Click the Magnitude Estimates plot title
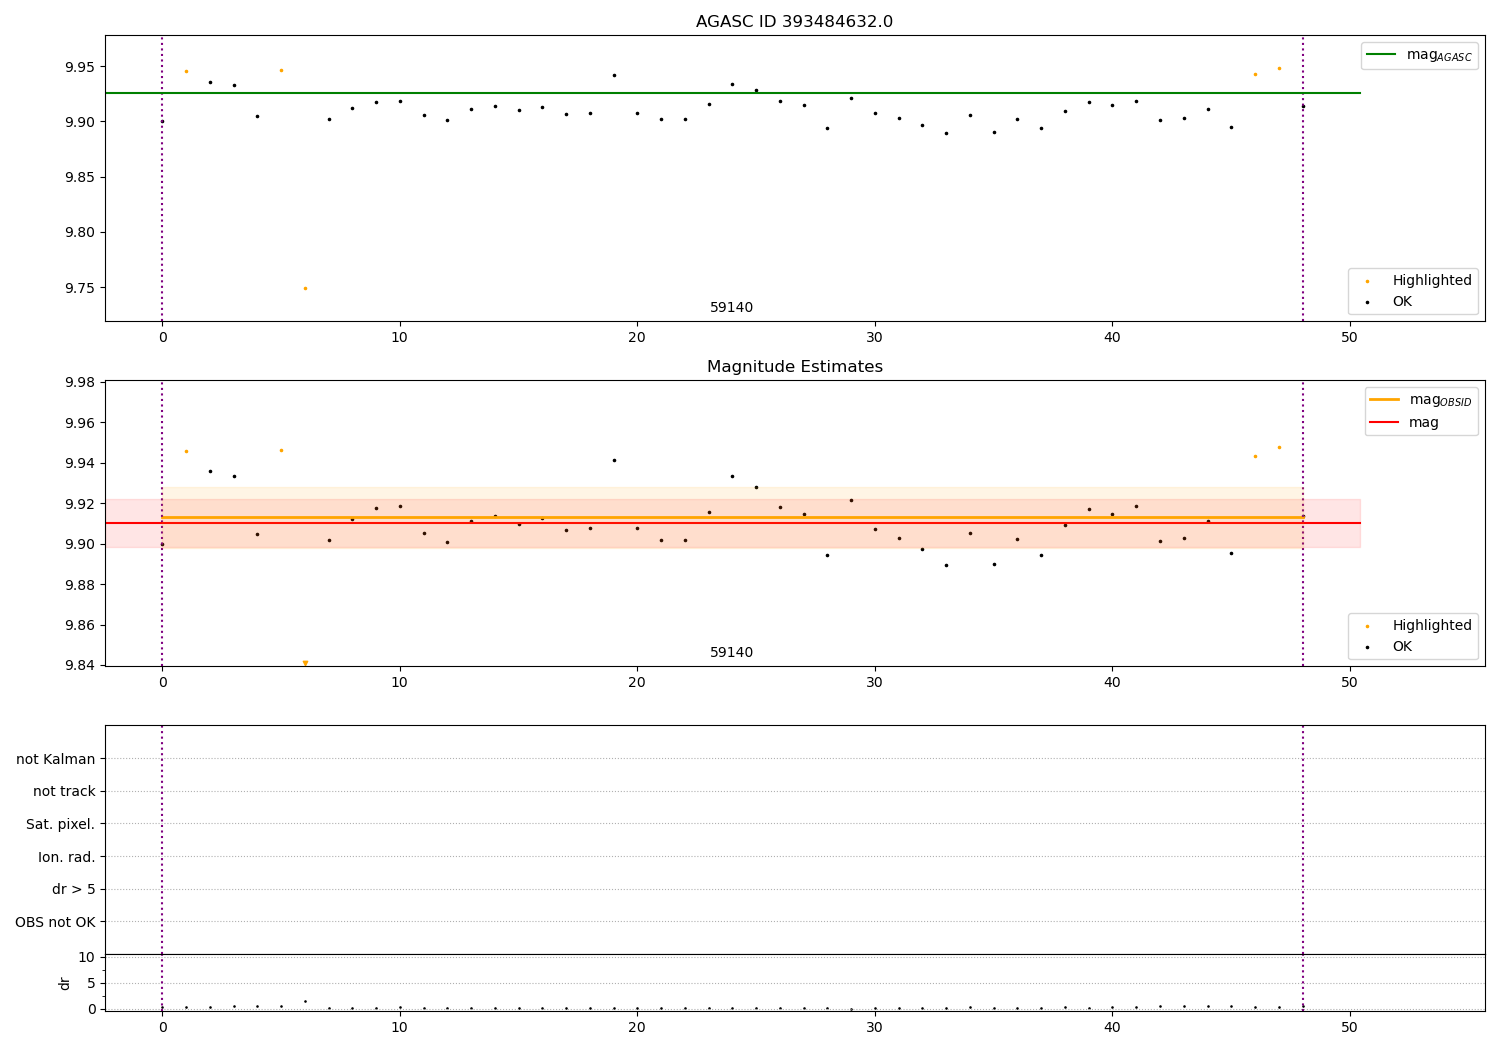1500x1050 pixels. tap(794, 367)
